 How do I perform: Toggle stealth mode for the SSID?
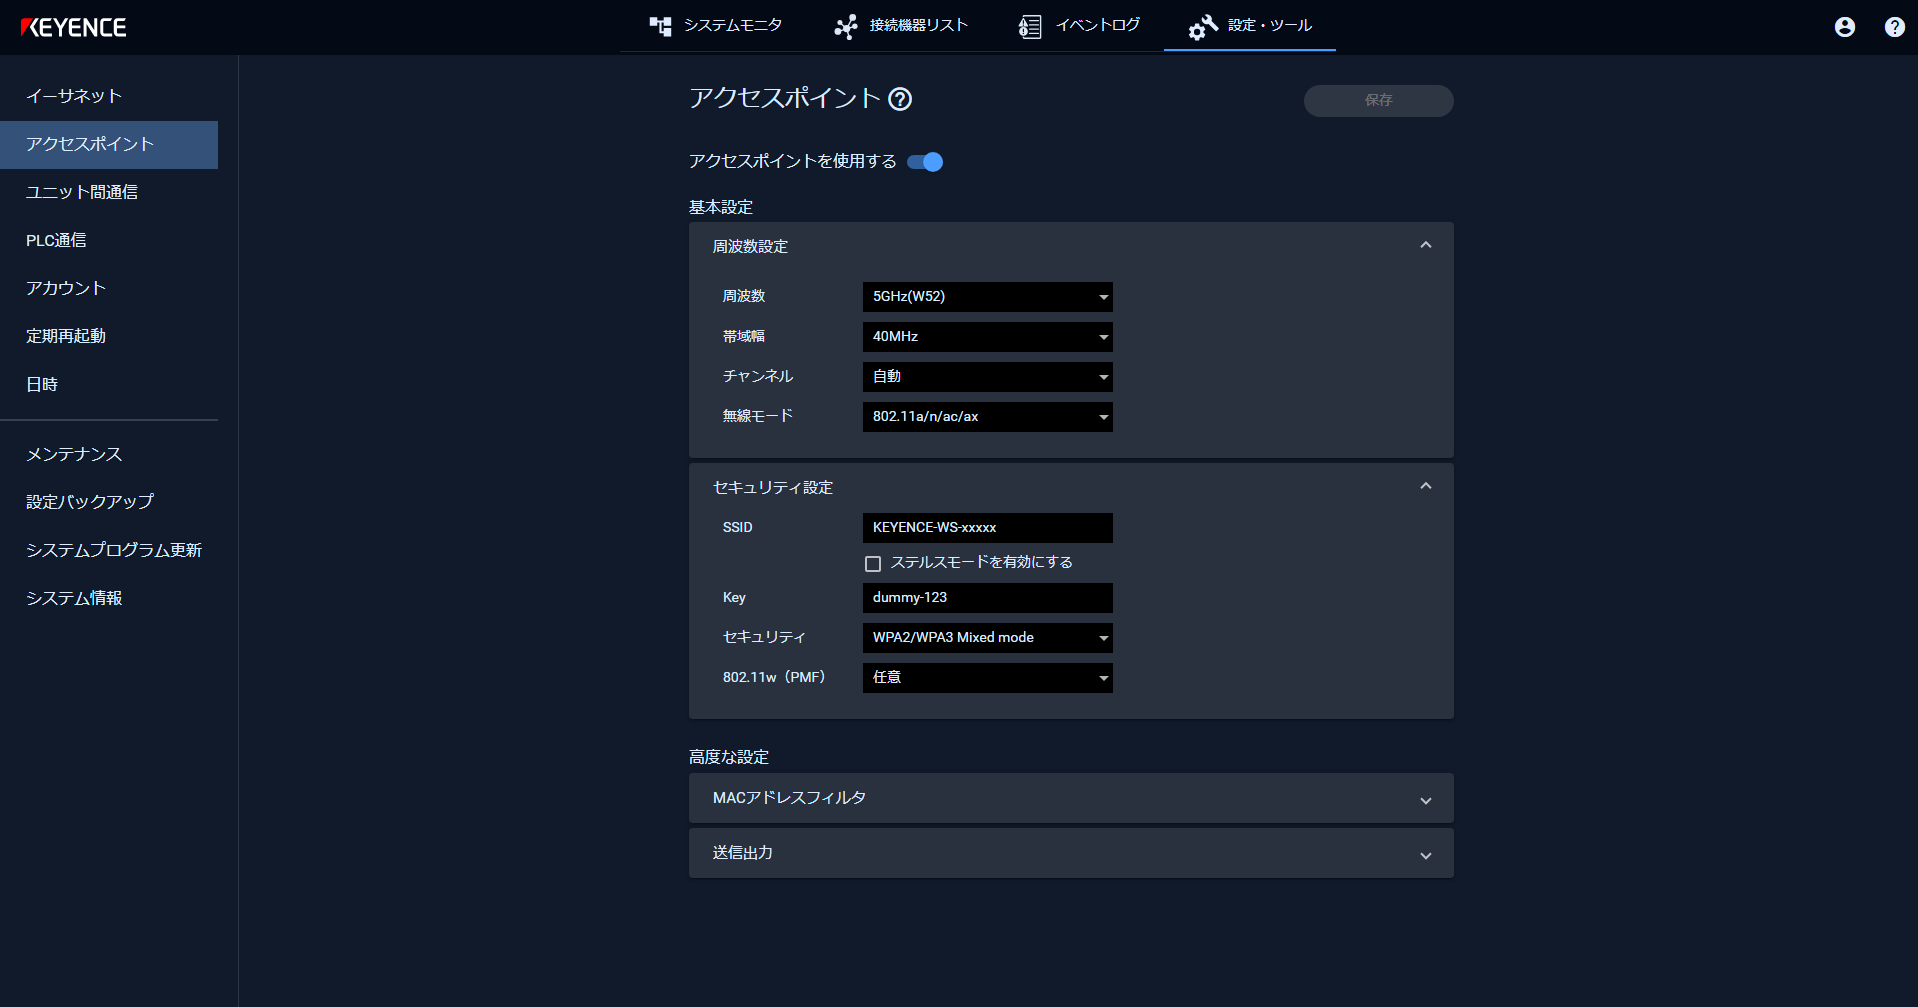(x=873, y=563)
